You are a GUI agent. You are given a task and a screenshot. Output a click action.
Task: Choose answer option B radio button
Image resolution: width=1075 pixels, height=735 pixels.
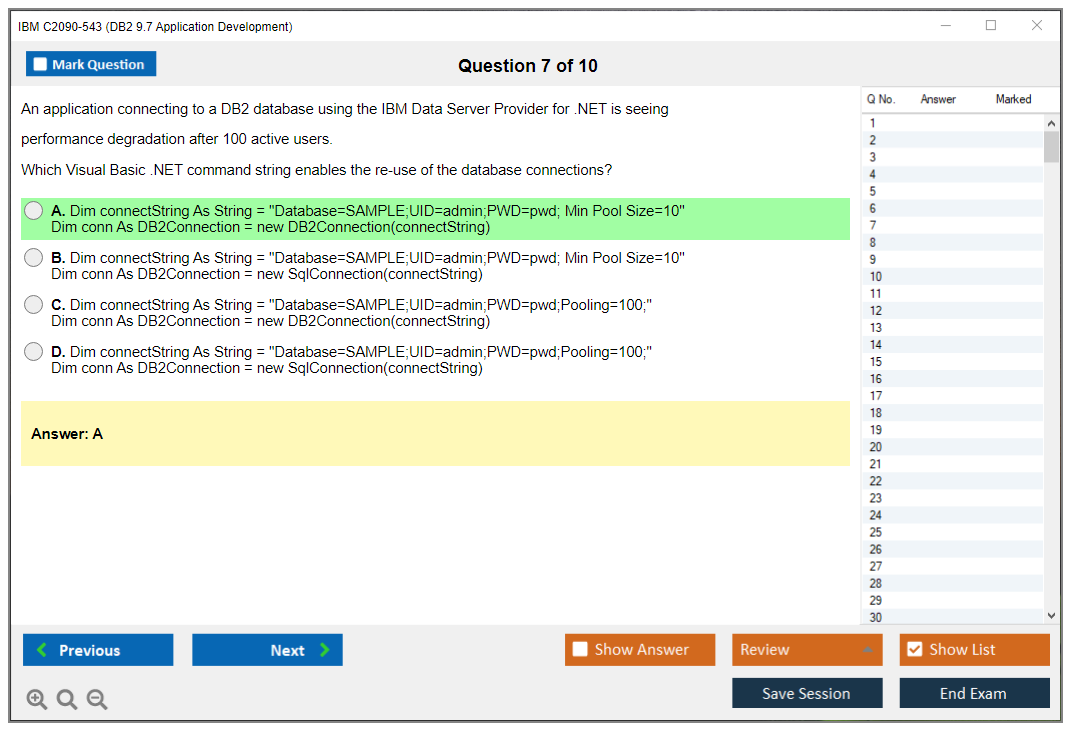[x=34, y=258]
